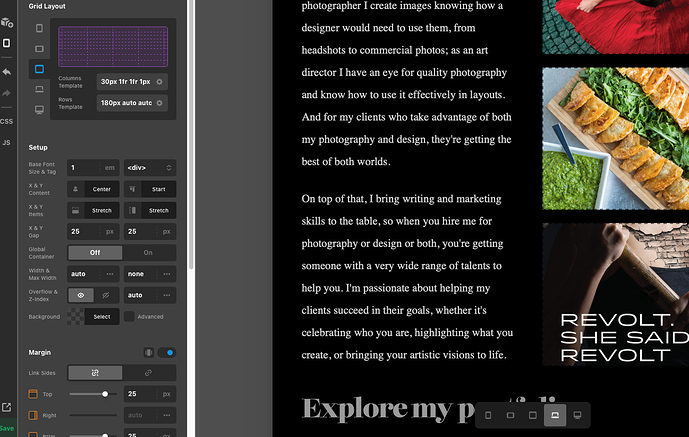
Task: Edit the Columns Template value field
Action: point(125,82)
